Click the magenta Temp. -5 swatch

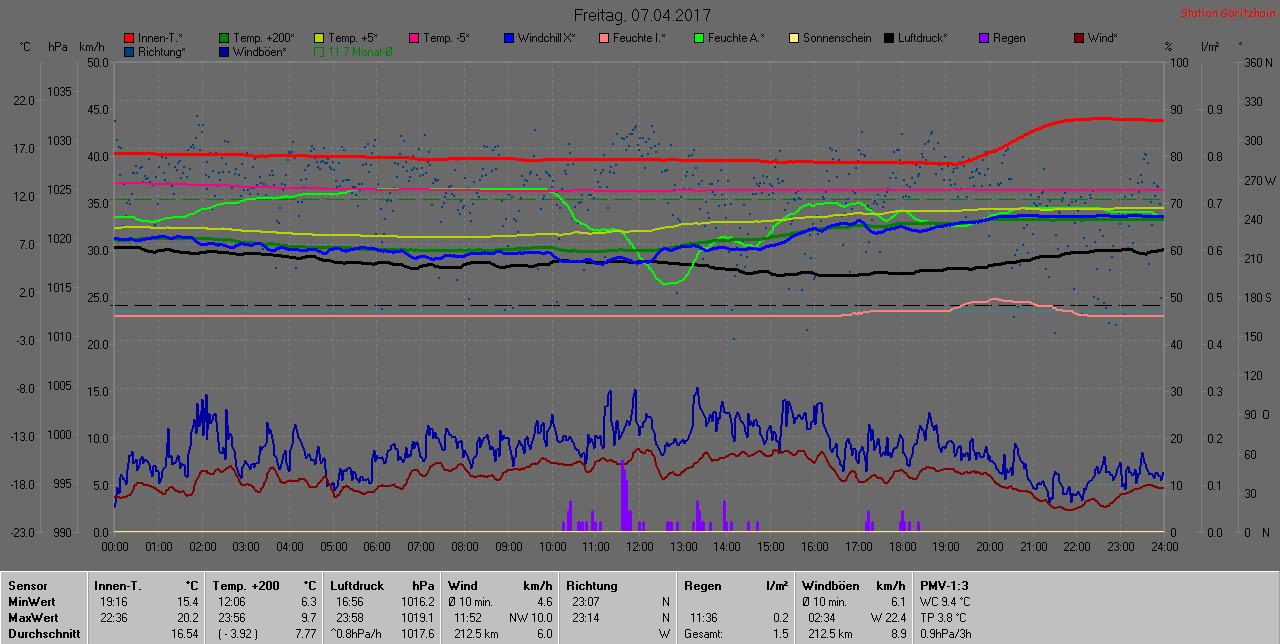pos(414,38)
